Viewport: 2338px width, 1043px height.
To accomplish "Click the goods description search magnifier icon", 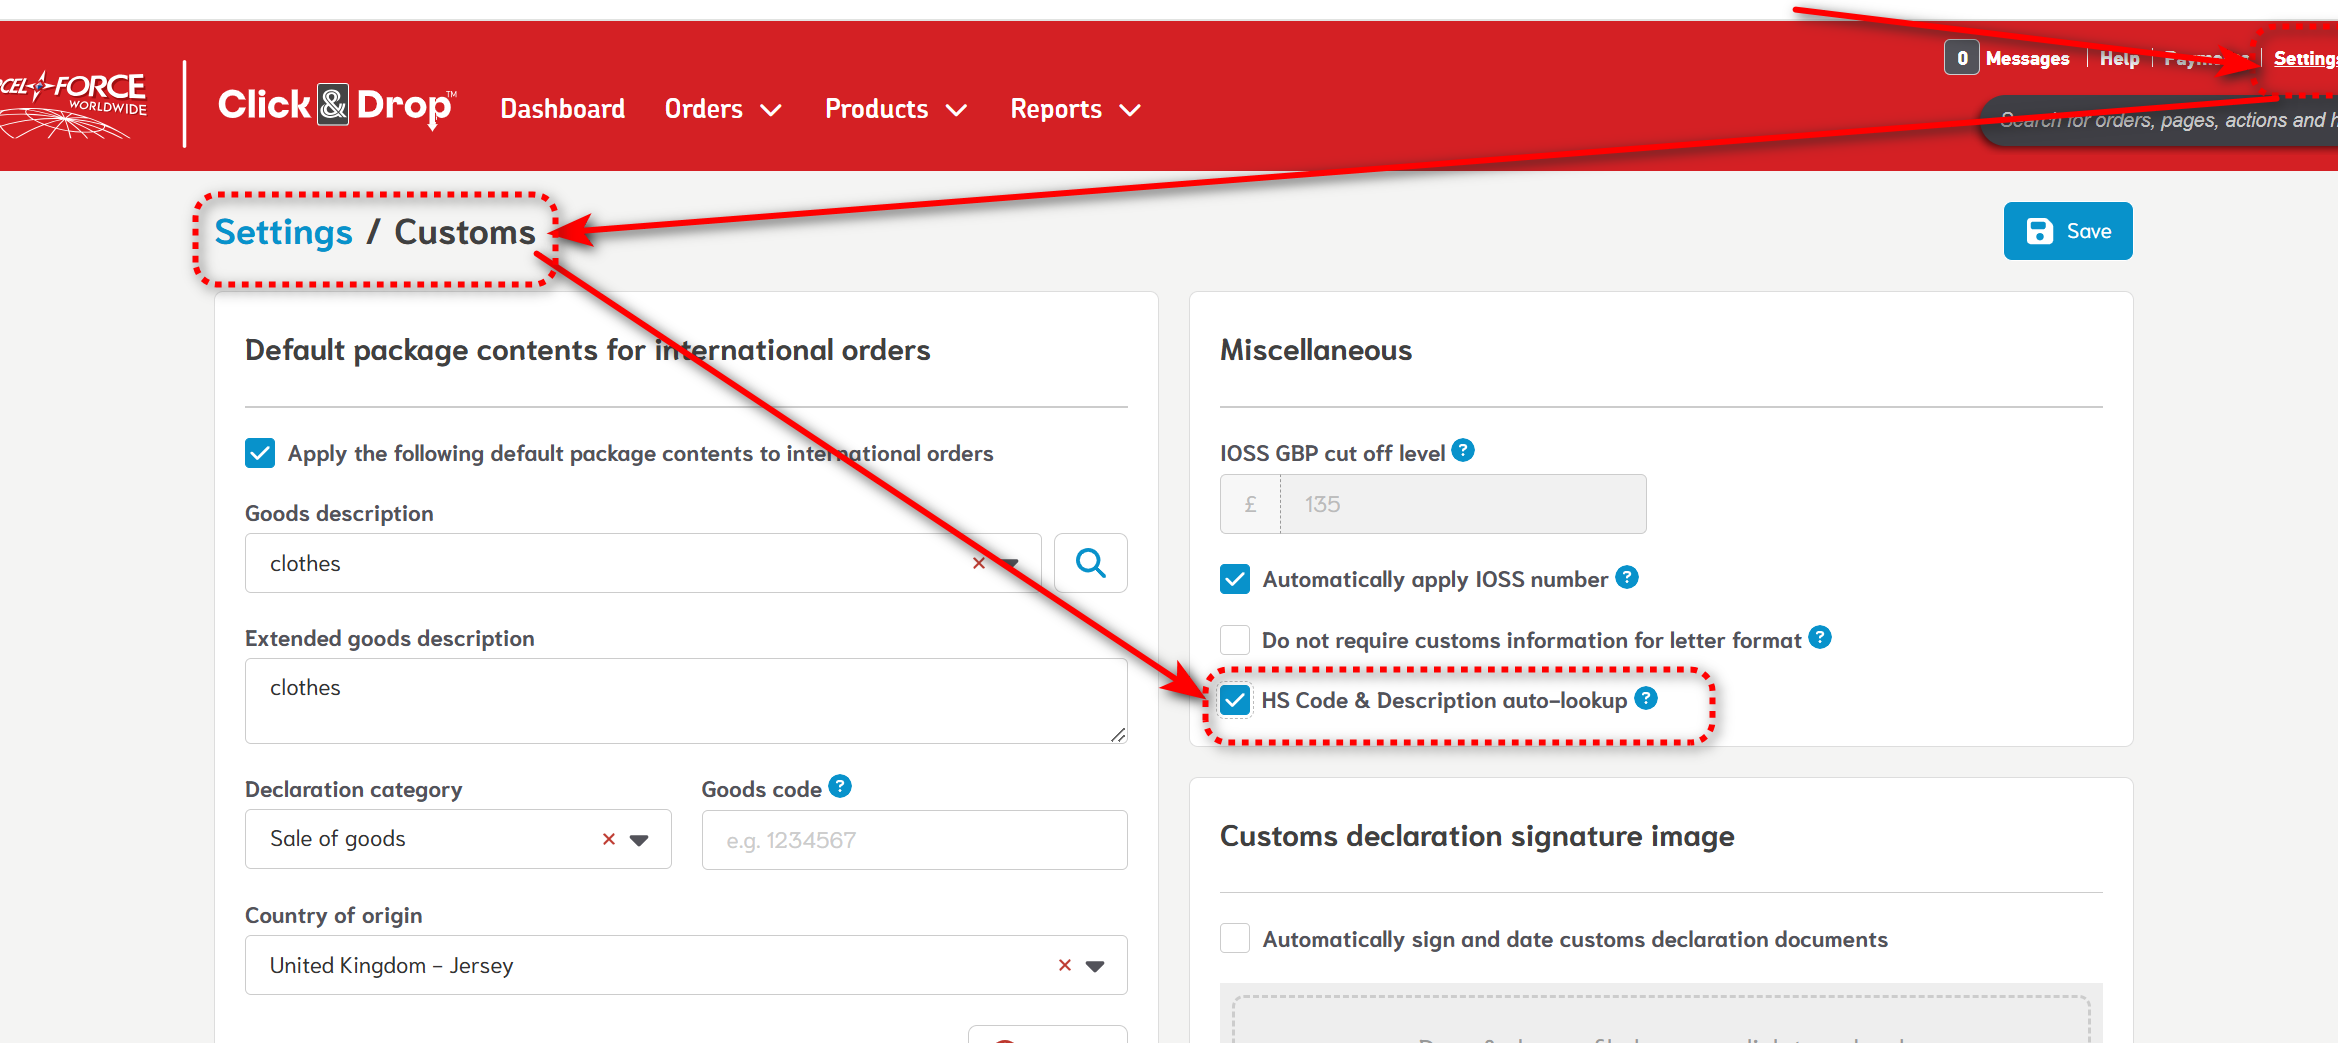I will (1090, 563).
